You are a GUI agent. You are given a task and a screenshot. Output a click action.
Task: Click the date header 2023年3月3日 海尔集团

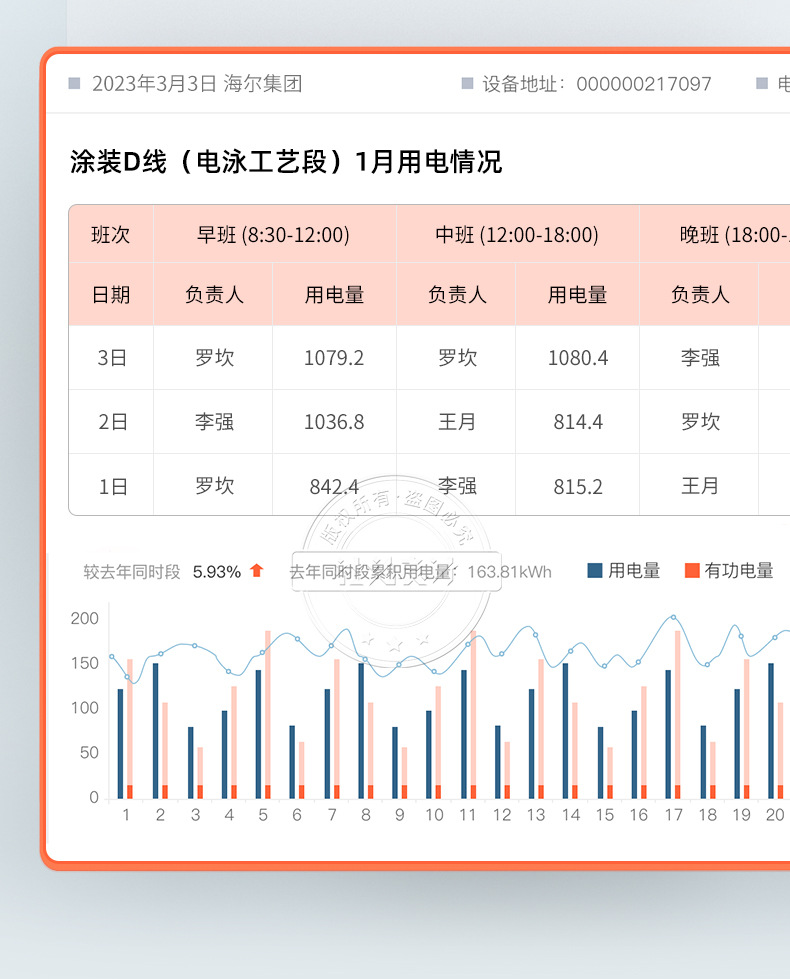[x=197, y=84]
